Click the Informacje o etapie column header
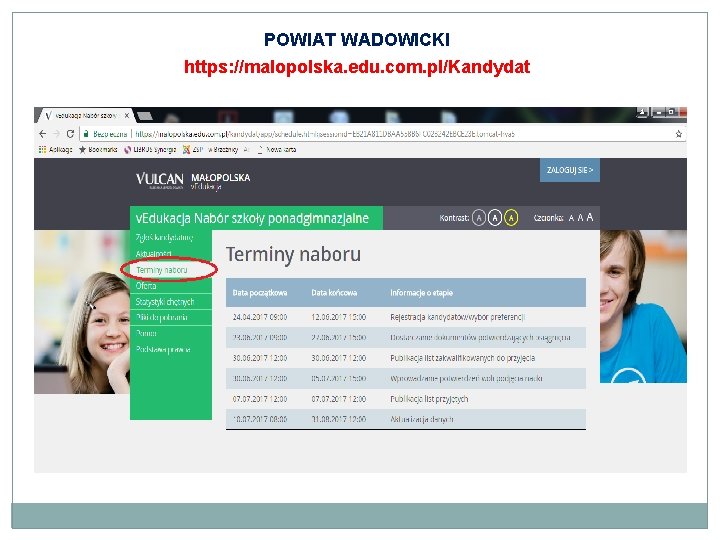The image size is (720, 540). click(421, 292)
